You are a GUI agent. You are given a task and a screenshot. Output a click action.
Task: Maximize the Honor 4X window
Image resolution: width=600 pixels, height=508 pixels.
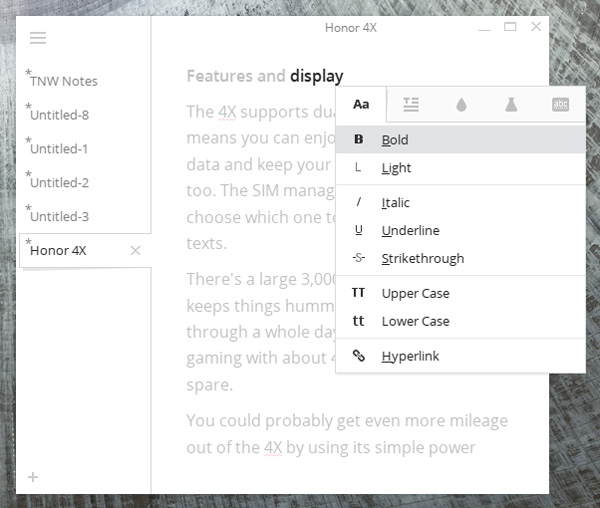510,27
